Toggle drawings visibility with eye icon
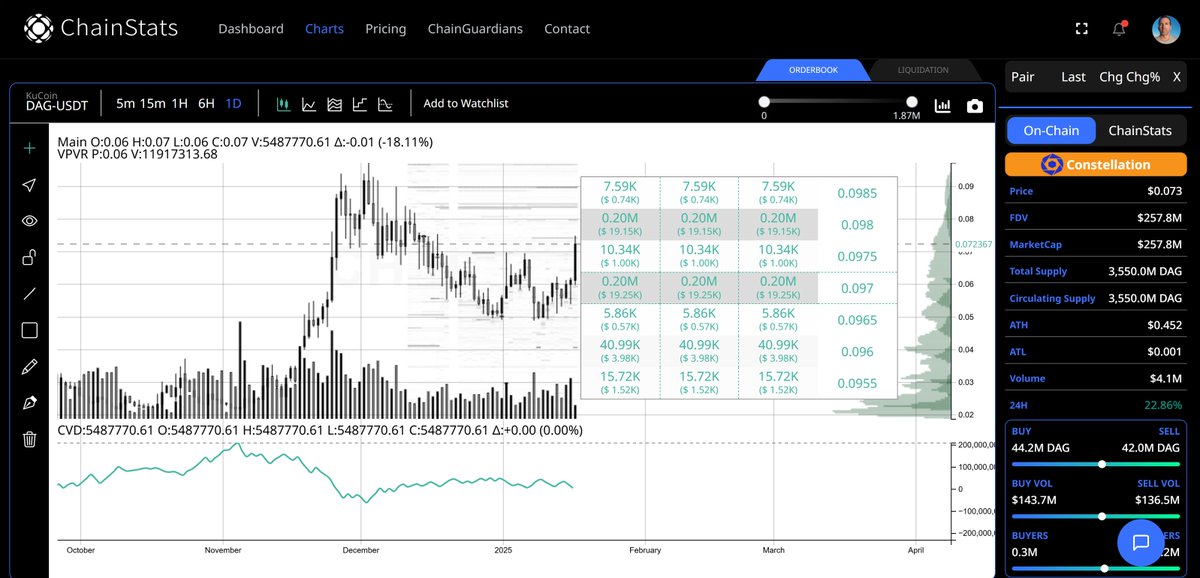This screenshot has height=578, width=1200. coord(29,221)
